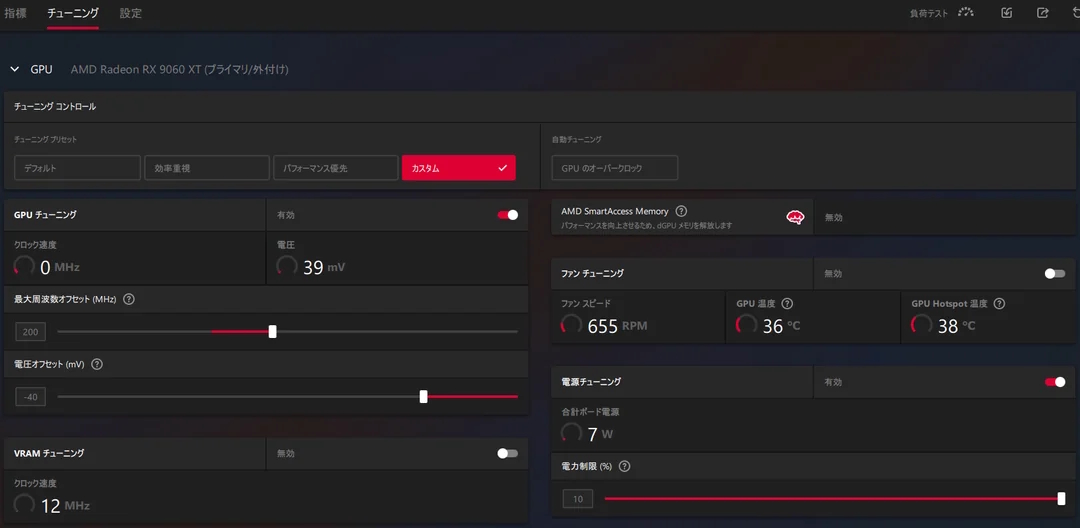
Task: Click the 無効 status beside AMD SmartAccess Memory
Action: (833, 218)
